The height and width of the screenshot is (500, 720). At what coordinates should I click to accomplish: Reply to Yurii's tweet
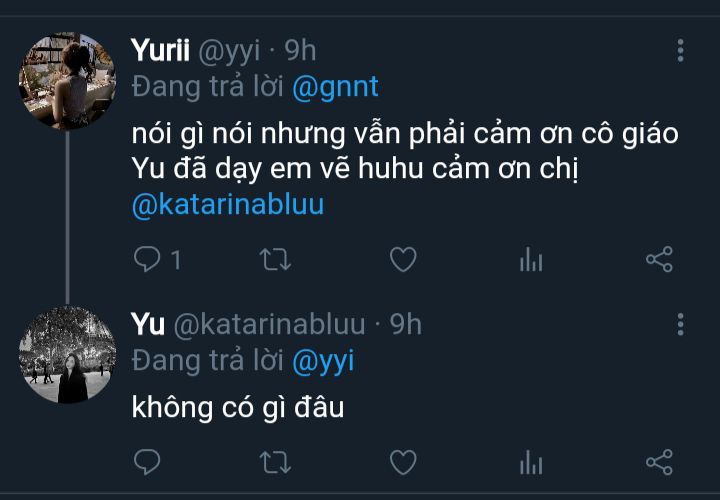click(147, 259)
